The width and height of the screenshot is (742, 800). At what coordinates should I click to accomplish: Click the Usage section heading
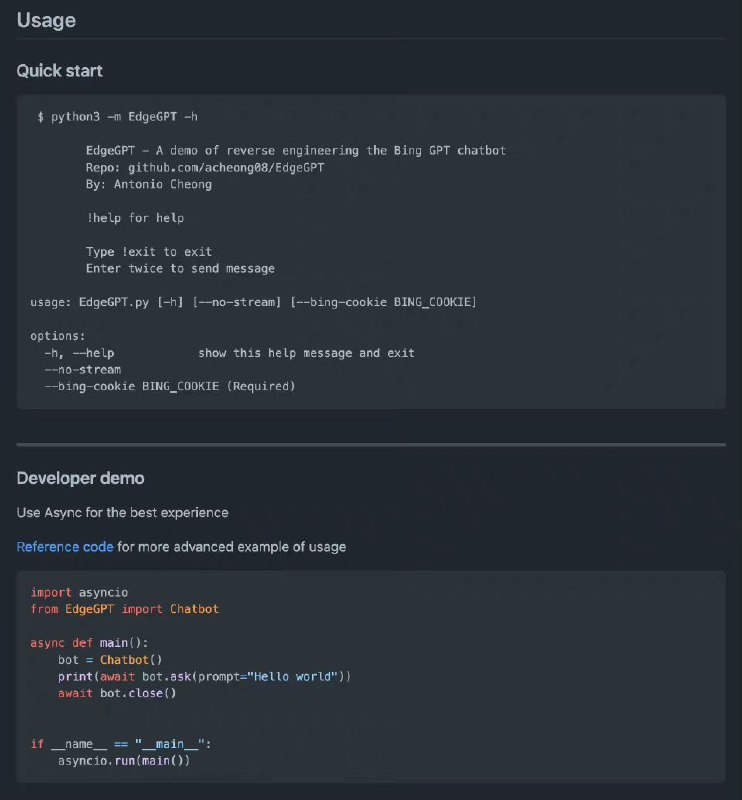point(46,20)
